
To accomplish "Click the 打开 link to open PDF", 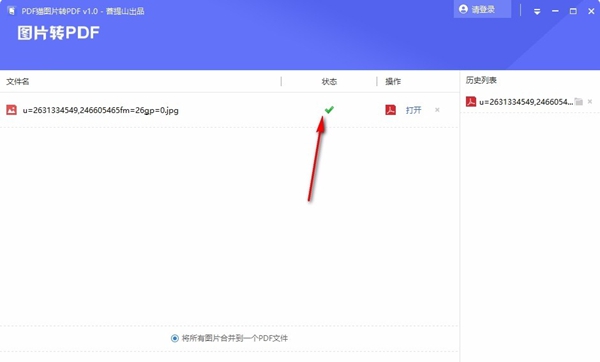I will [x=414, y=110].
